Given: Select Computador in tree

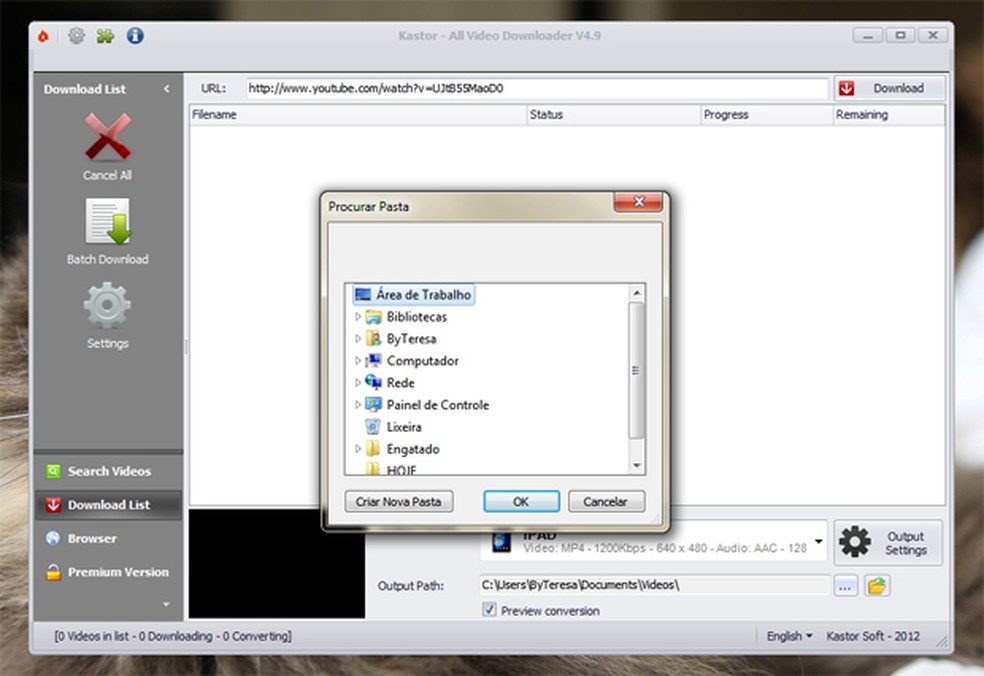Looking at the screenshot, I should point(422,361).
